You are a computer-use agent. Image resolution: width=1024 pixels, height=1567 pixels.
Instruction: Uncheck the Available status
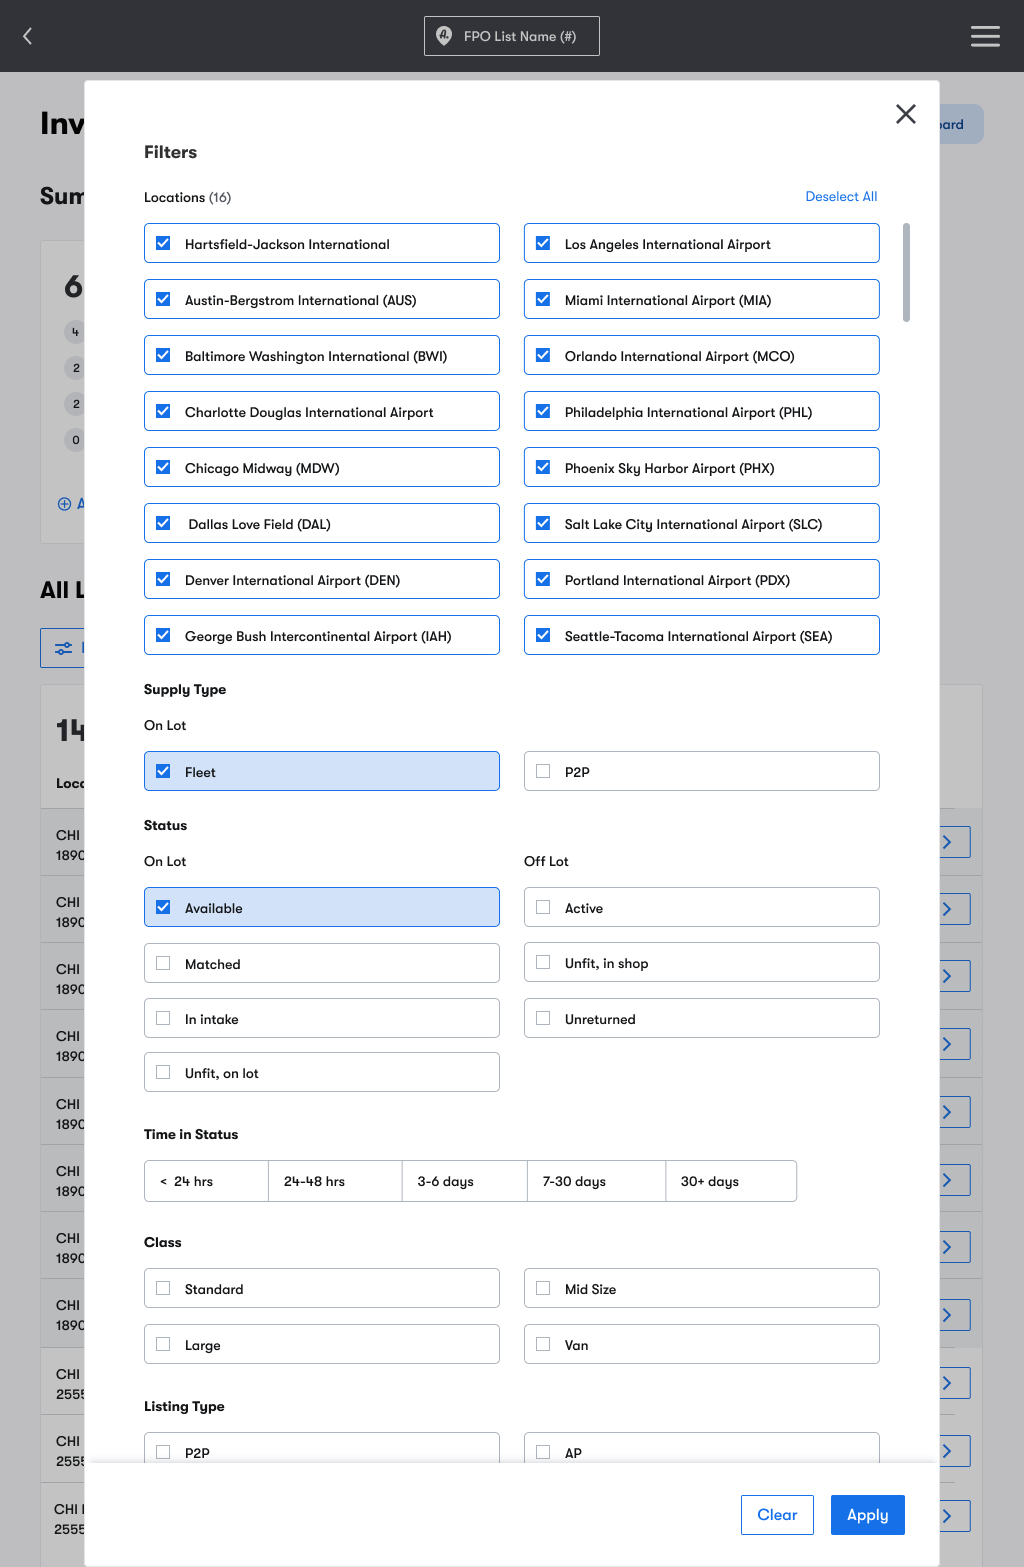pyautogui.click(x=322, y=907)
